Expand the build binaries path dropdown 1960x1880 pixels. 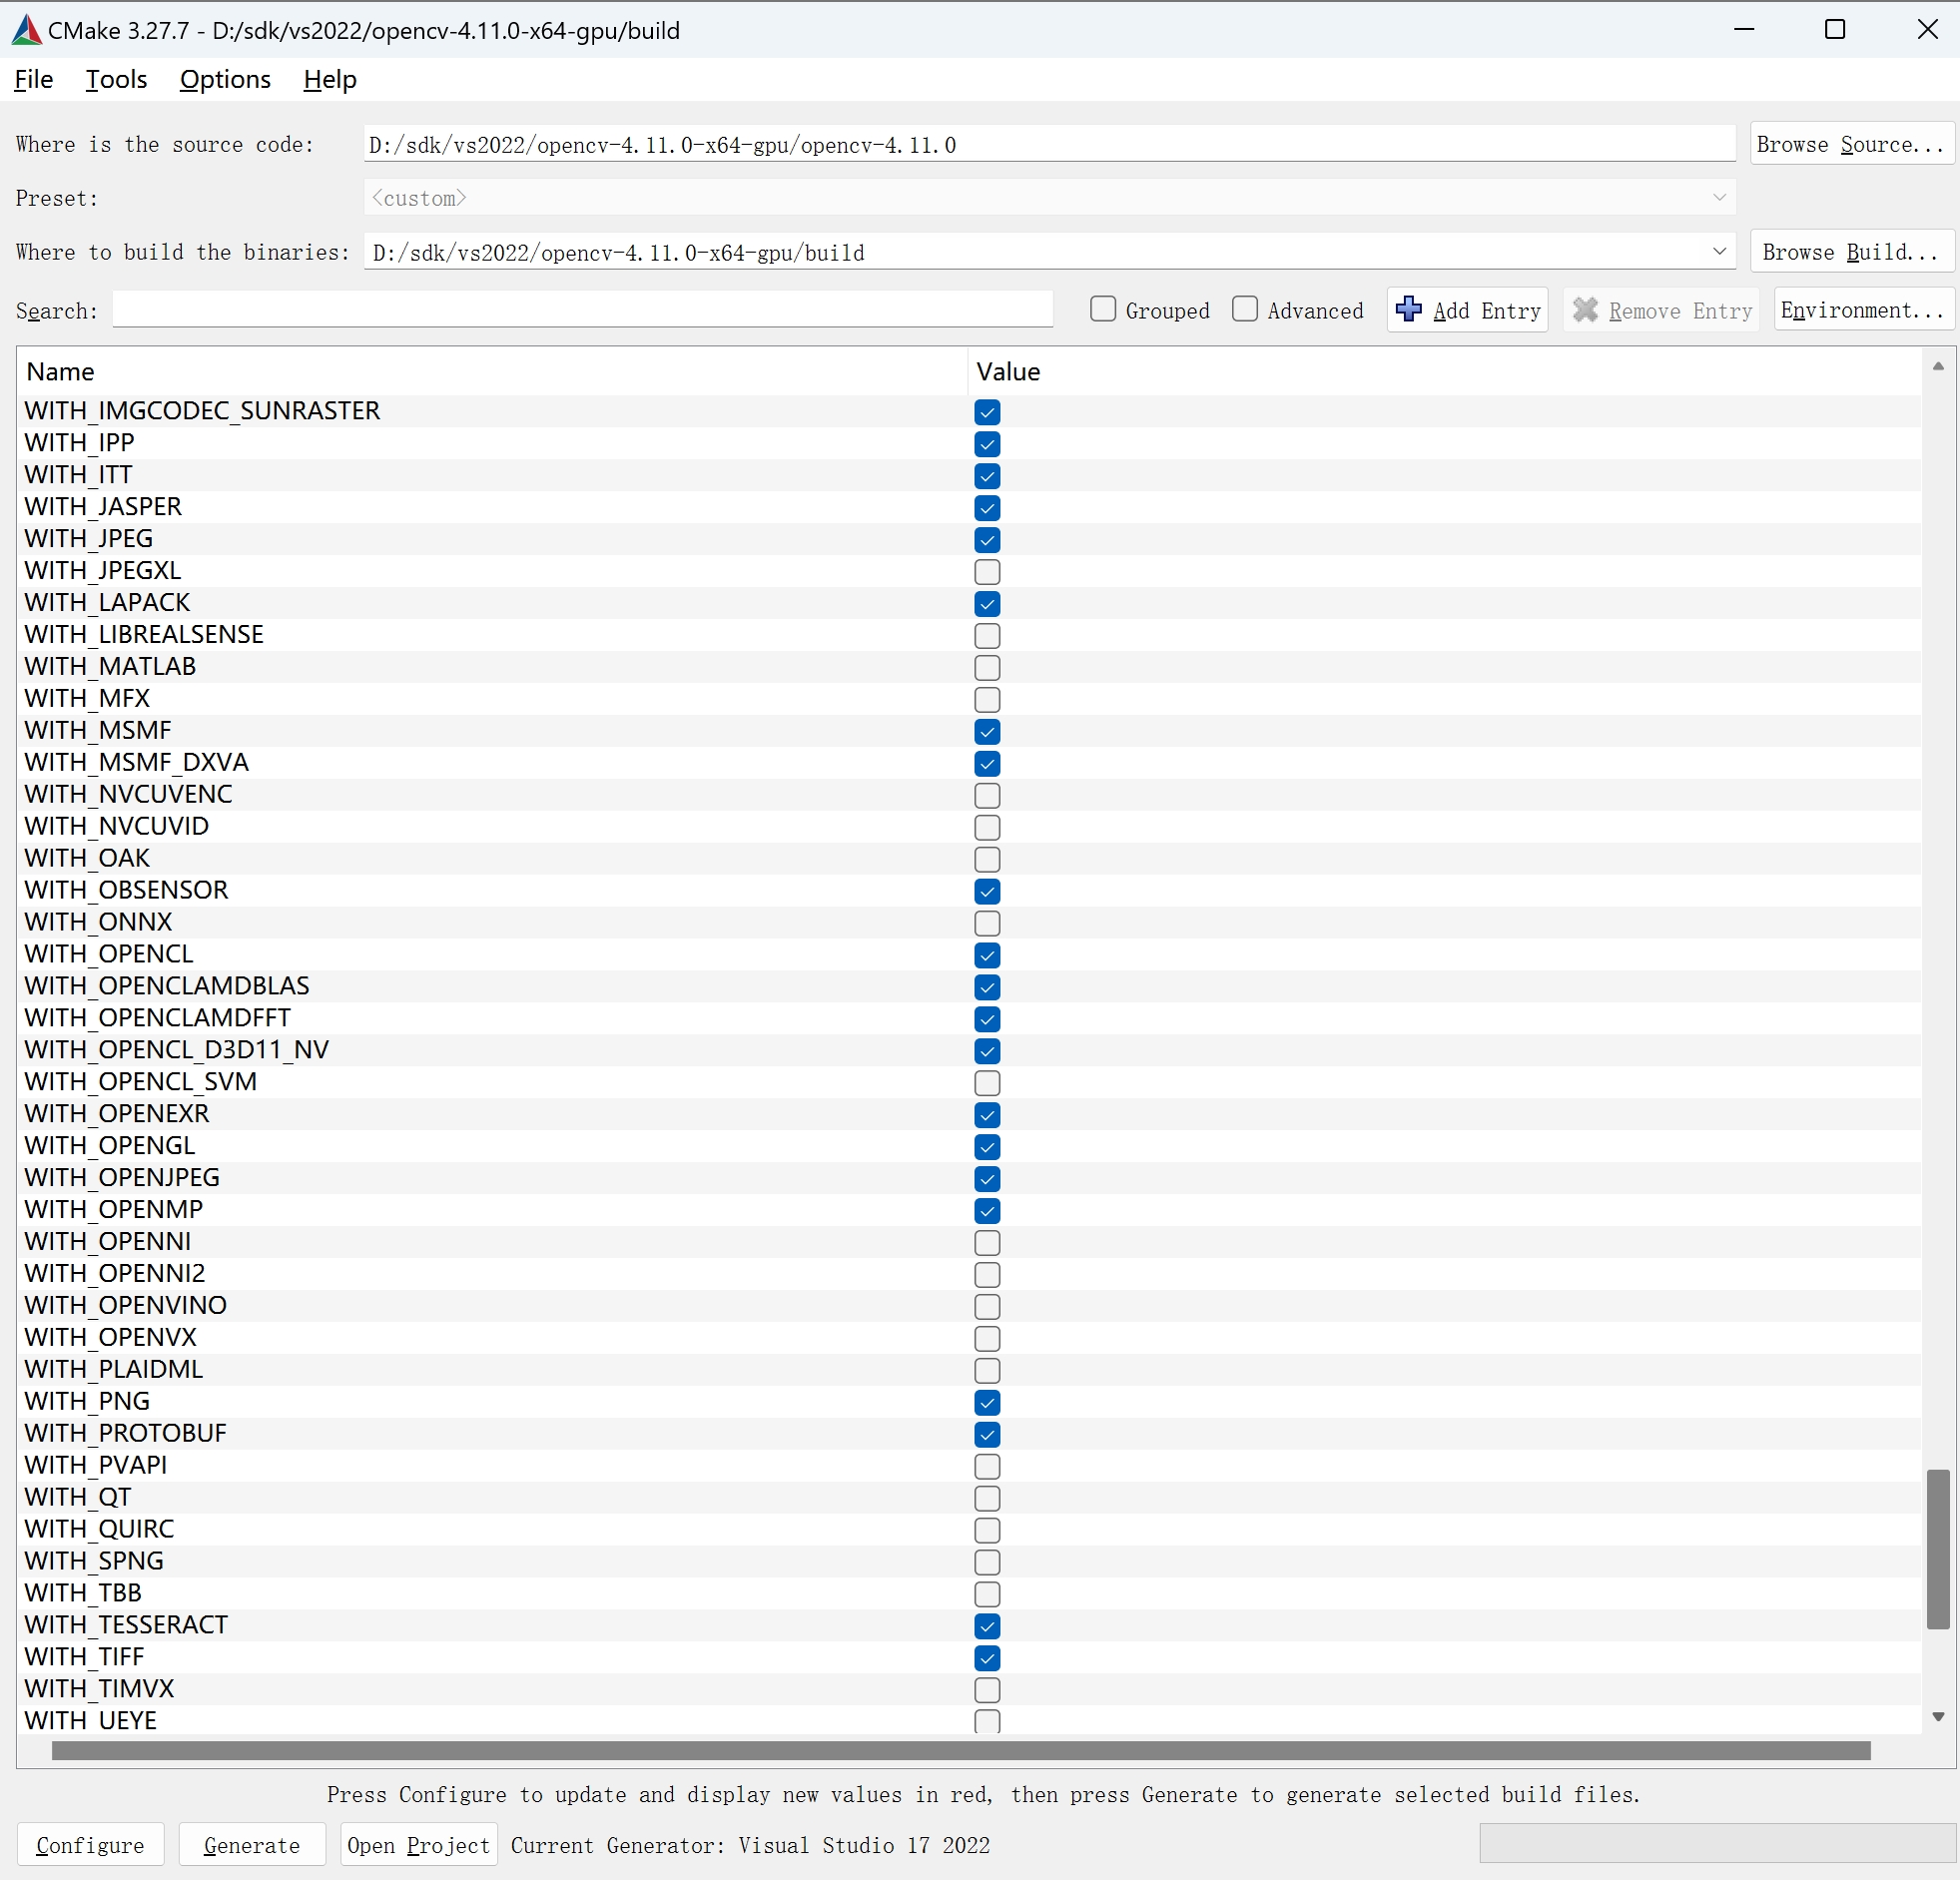pyautogui.click(x=1719, y=252)
